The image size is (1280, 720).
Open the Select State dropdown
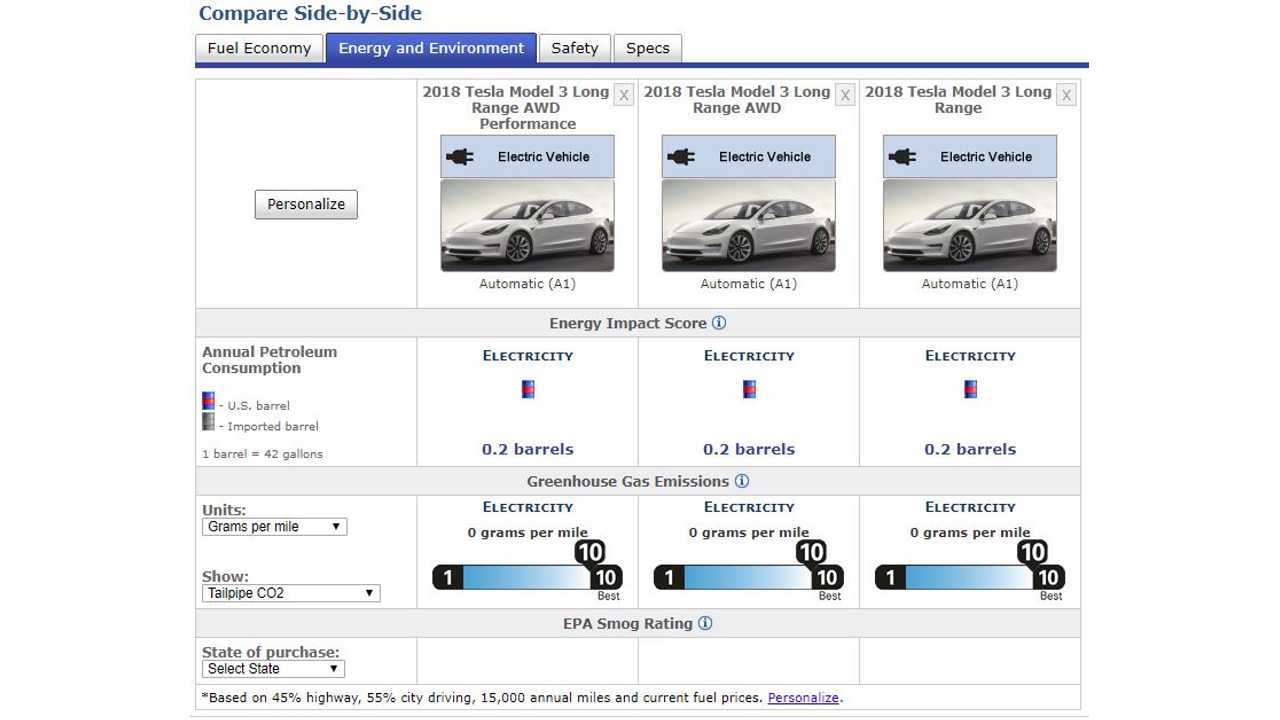click(x=274, y=669)
